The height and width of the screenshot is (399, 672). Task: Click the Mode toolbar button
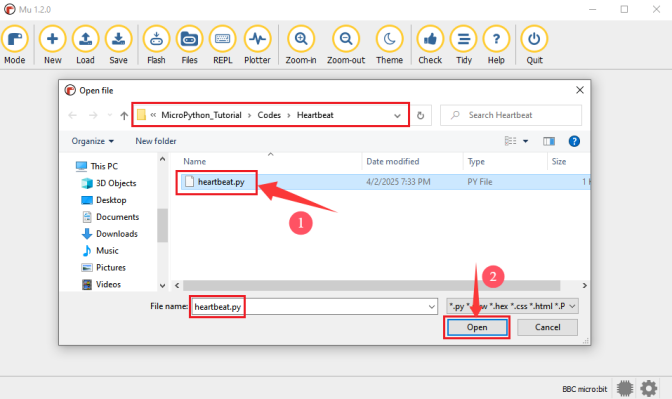click(x=15, y=45)
